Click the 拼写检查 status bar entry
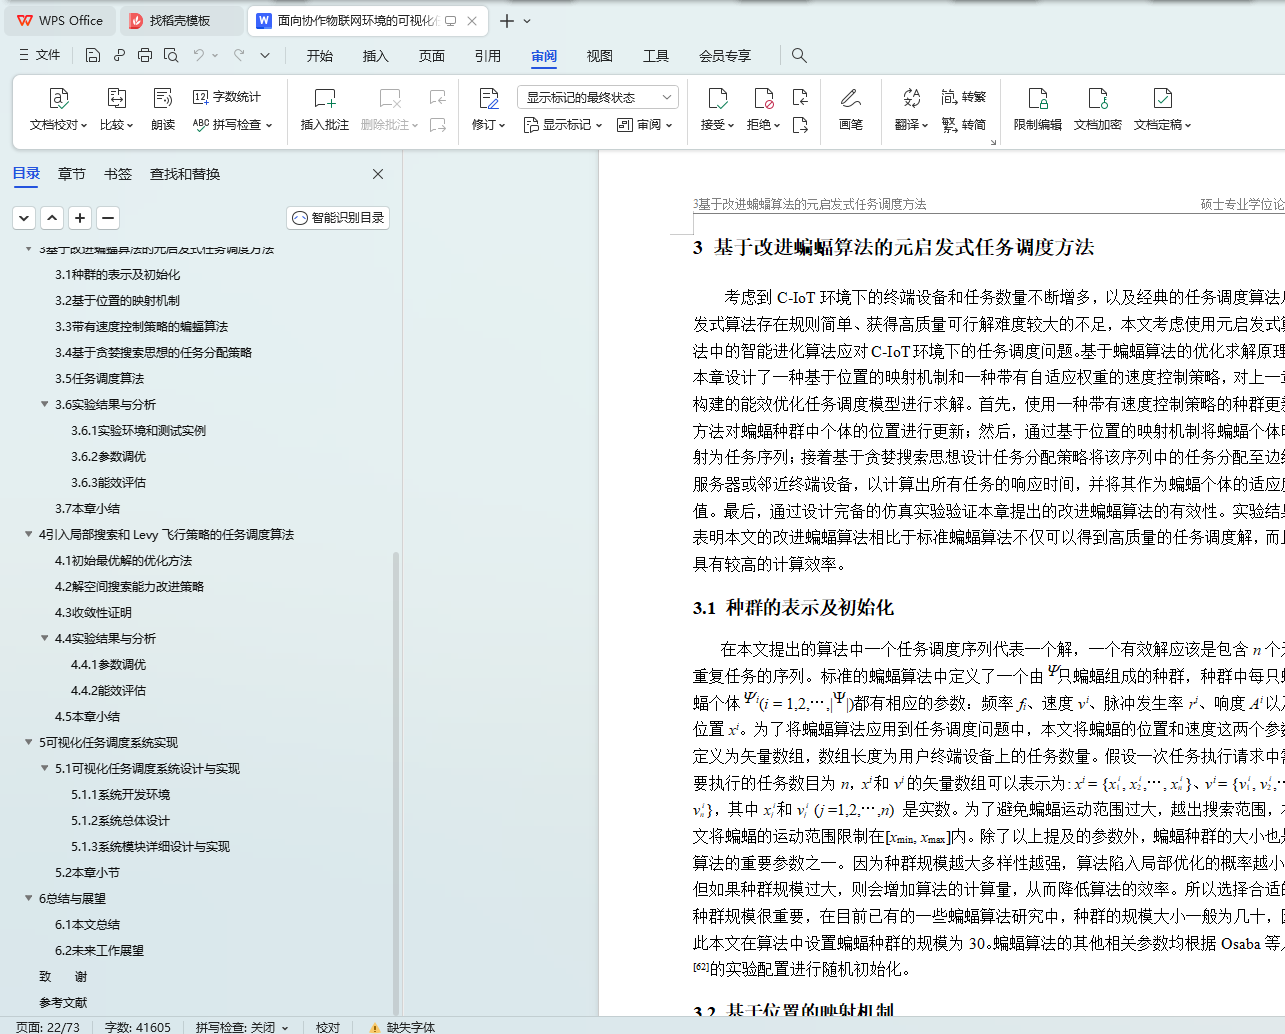 point(242,1027)
